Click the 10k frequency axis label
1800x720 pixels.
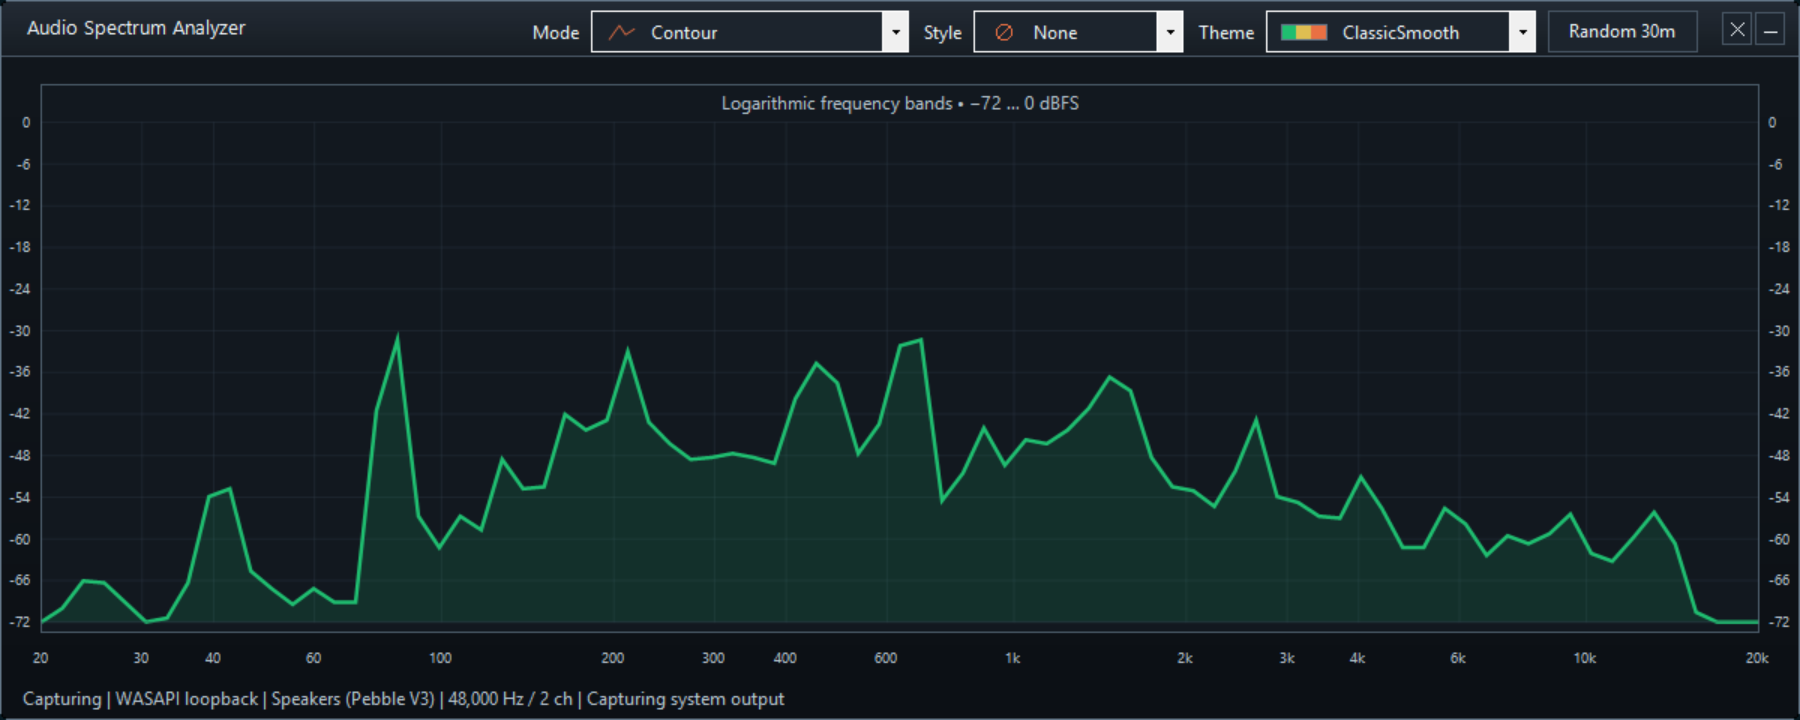click(x=1585, y=658)
